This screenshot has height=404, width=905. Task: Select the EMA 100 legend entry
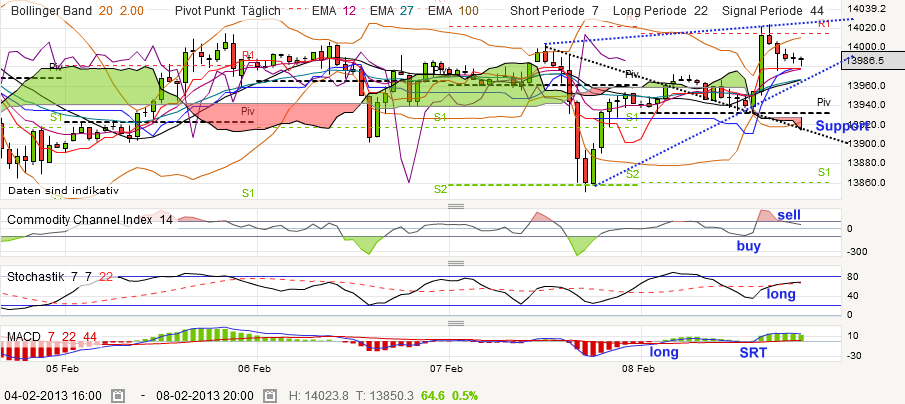pyautogui.click(x=454, y=11)
